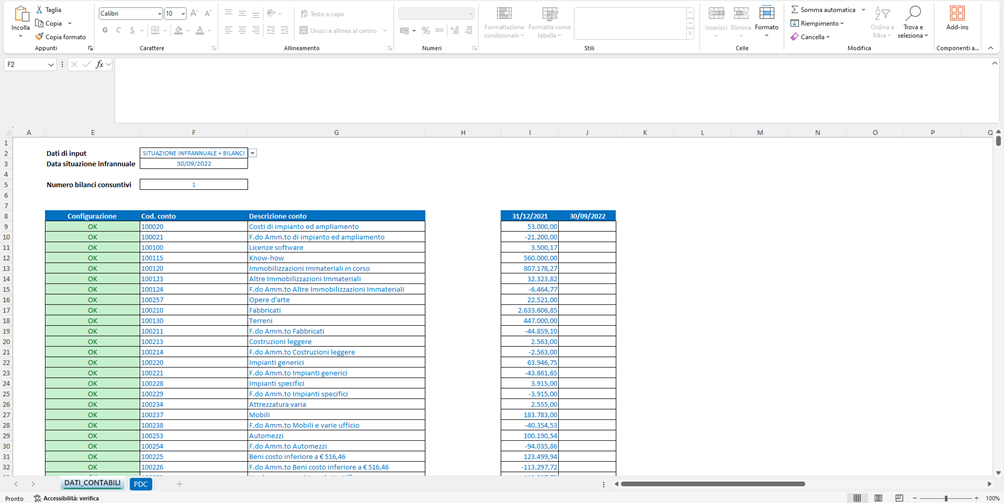The width and height of the screenshot is (1004, 503).
Task: Open the Cancella menu
Action: pyautogui.click(x=810, y=37)
